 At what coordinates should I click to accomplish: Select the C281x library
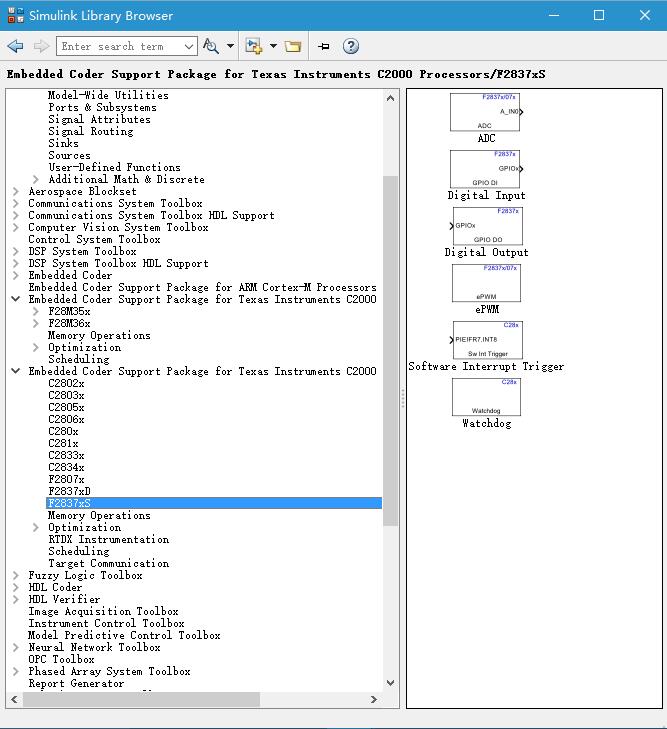(63, 444)
